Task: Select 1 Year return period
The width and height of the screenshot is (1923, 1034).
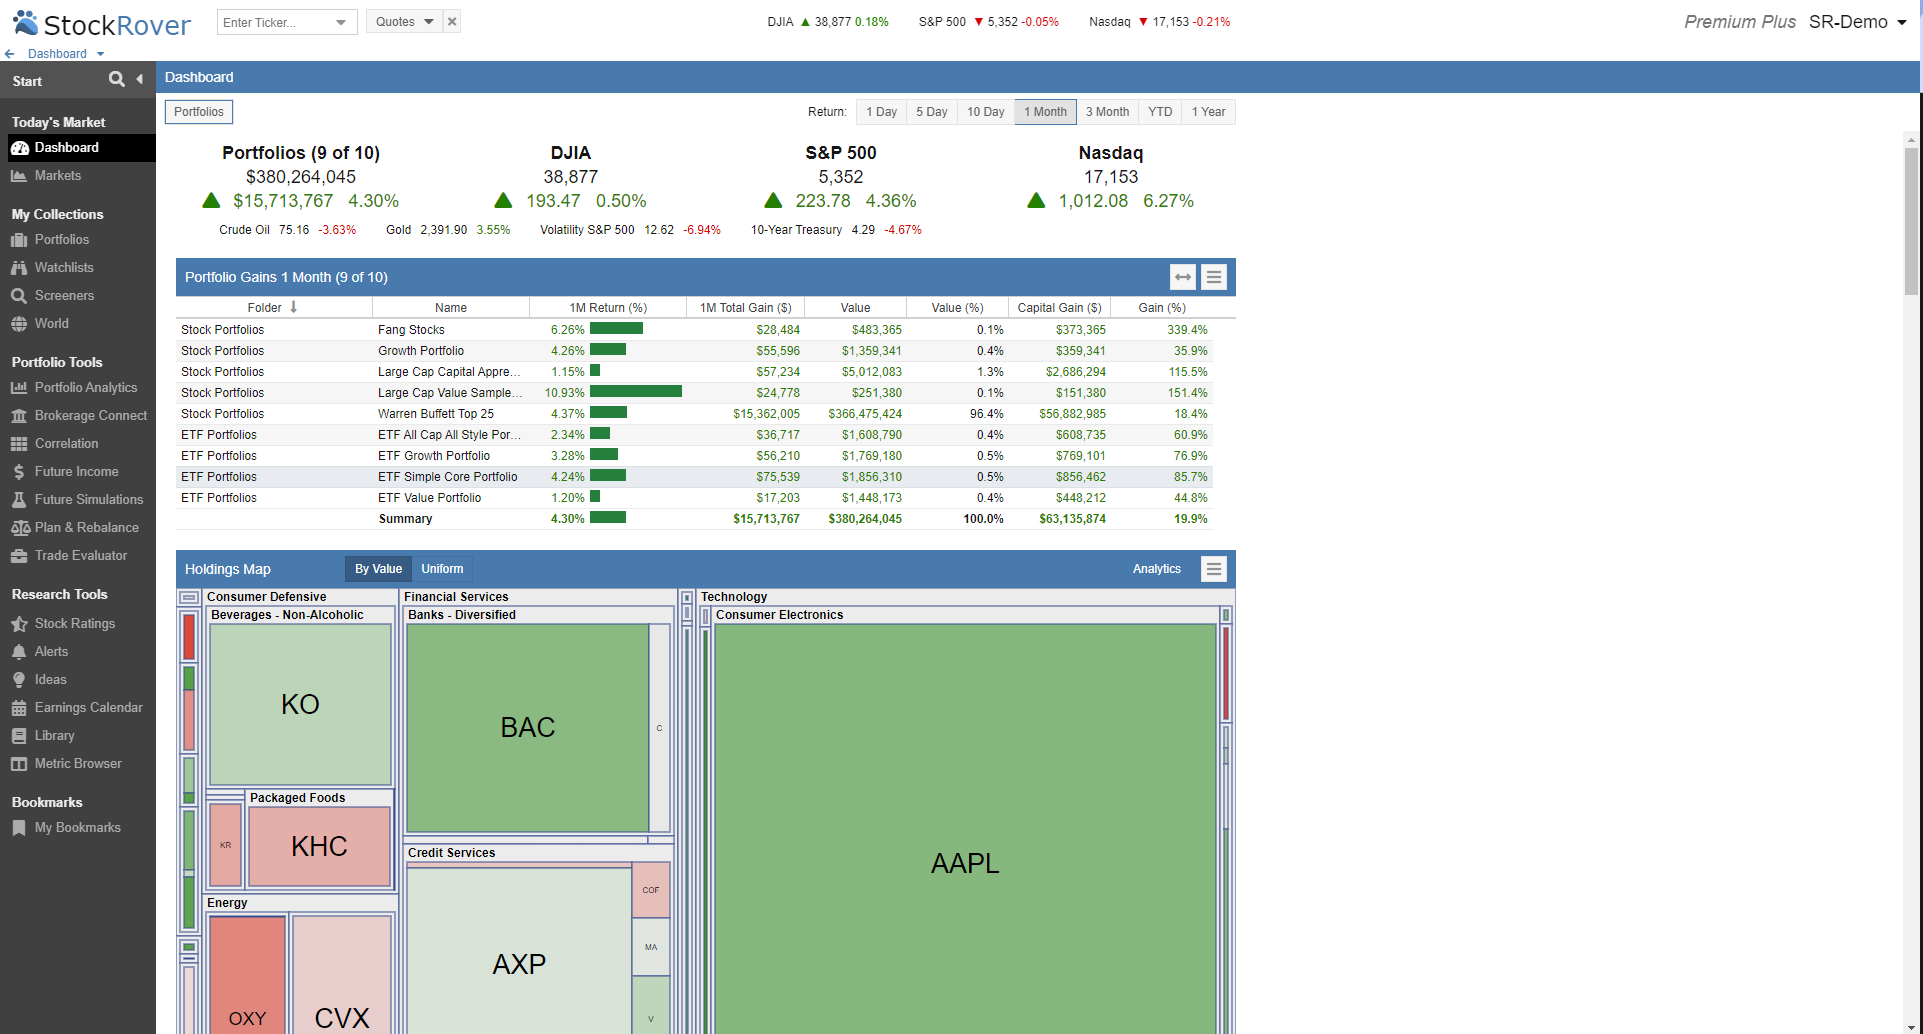Action: click(x=1208, y=112)
